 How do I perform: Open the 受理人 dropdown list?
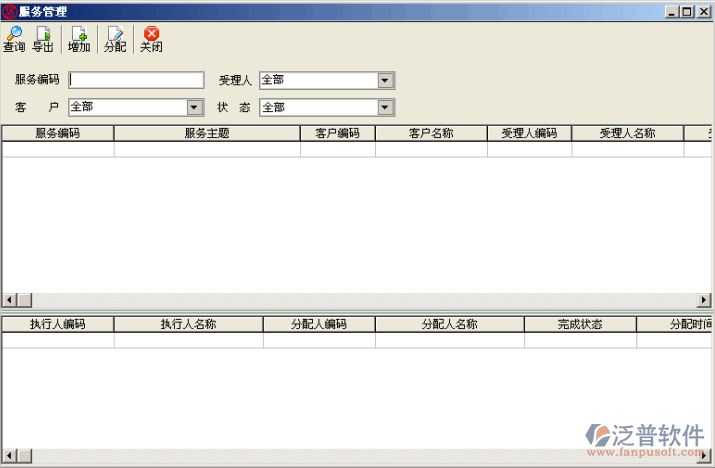385,80
